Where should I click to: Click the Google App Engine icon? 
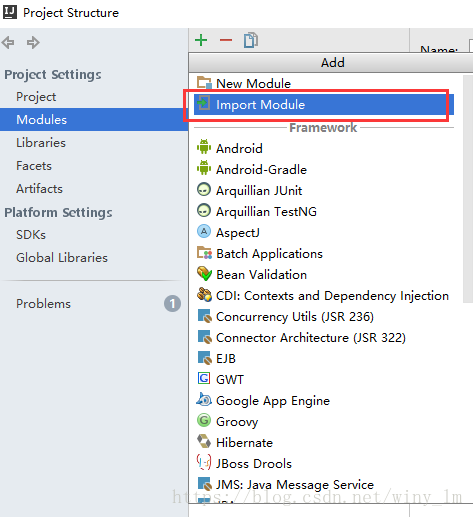[x=204, y=399]
